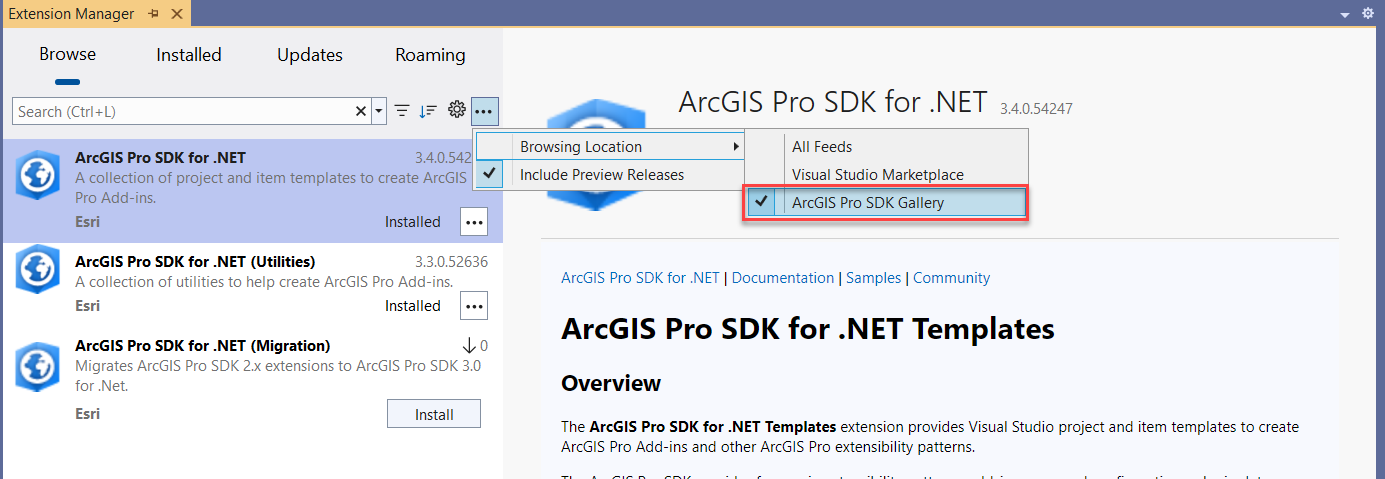The width and height of the screenshot is (1385, 479).
Task: Open the filter icon beside the search box
Action: coord(402,111)
